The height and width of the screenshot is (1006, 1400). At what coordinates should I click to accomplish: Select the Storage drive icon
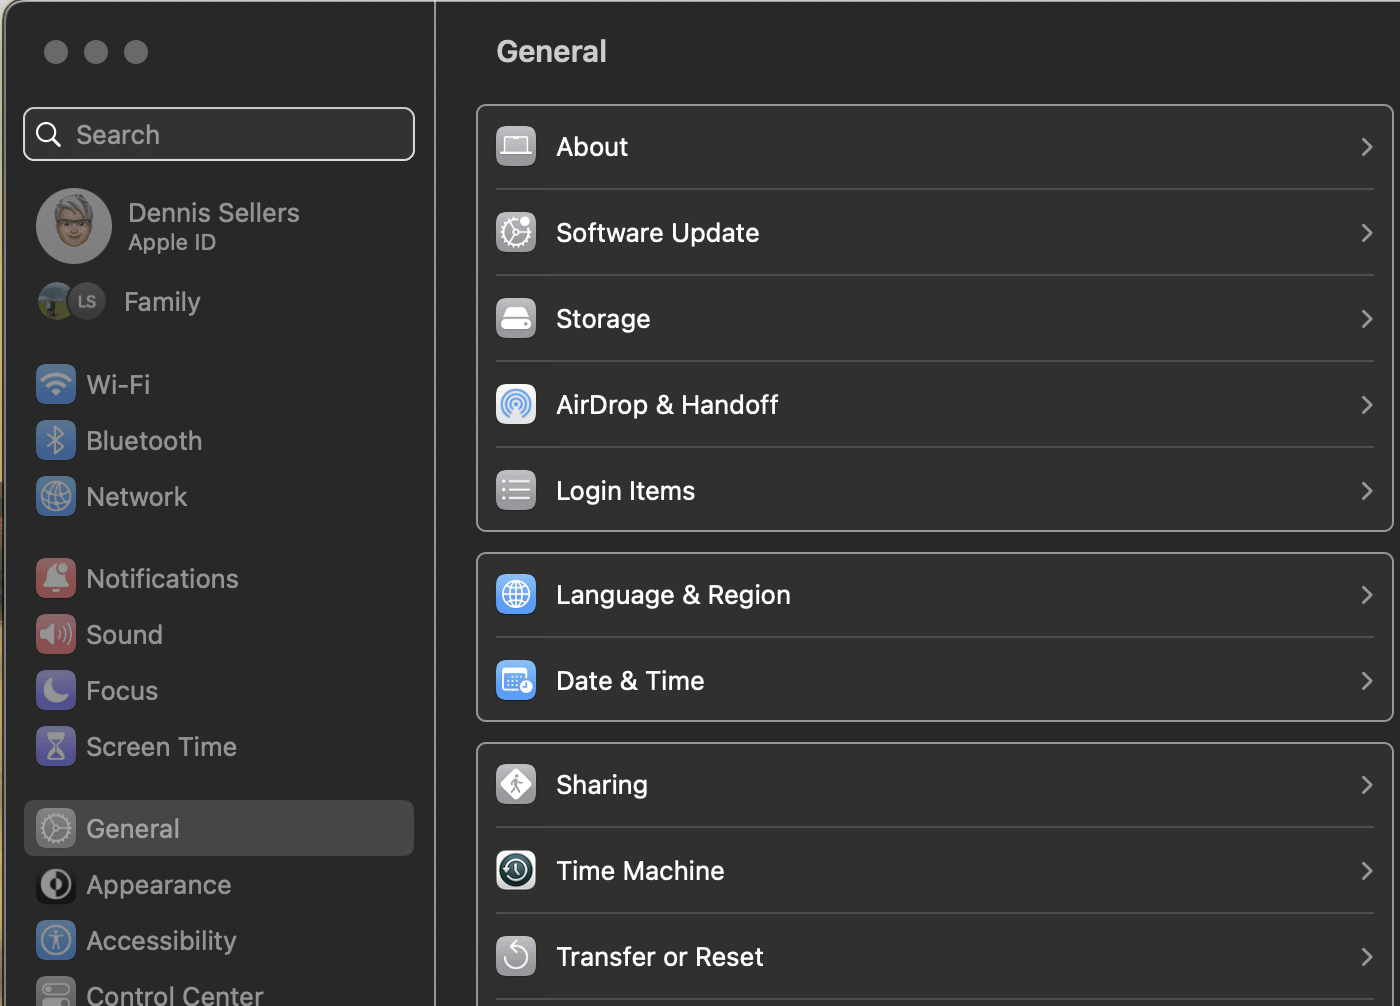[x=516, y=319]
